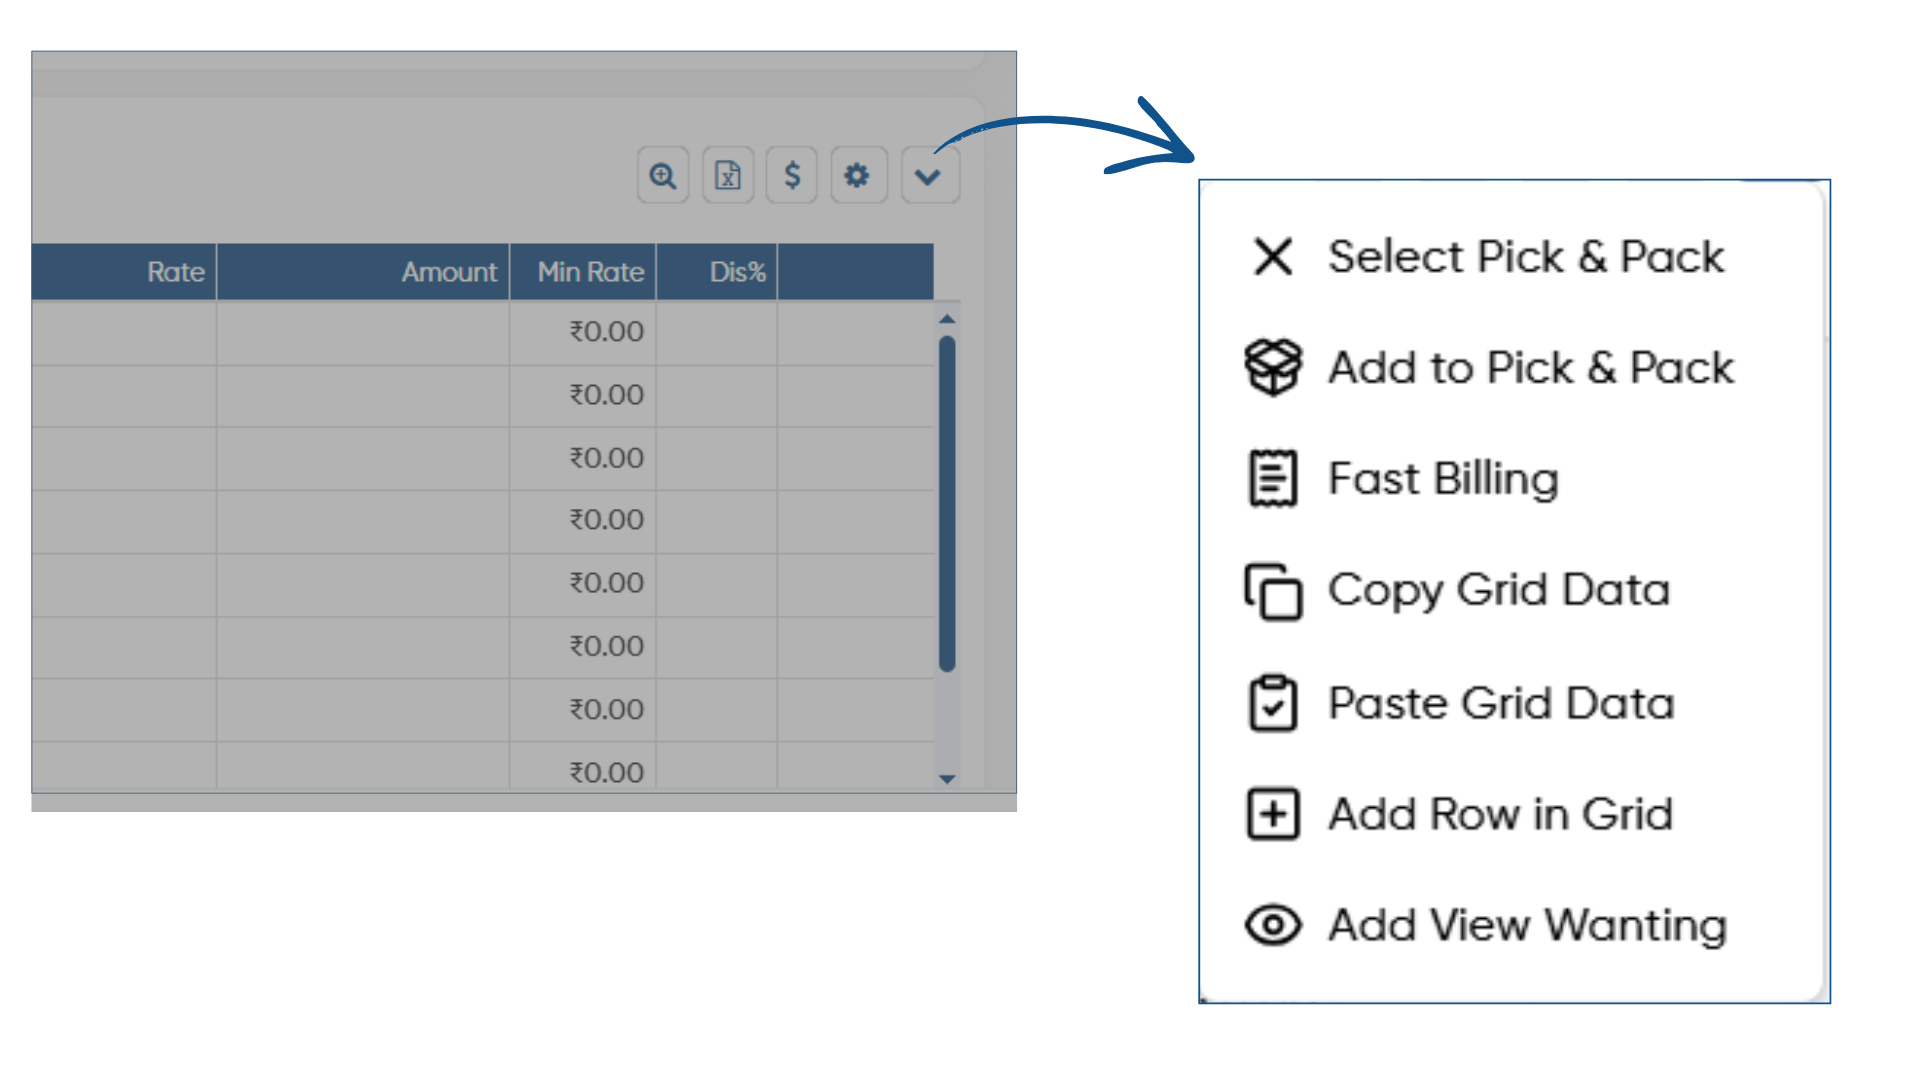
Task: Click the grid scrollbar down arrow
Action: pos(947,778)
